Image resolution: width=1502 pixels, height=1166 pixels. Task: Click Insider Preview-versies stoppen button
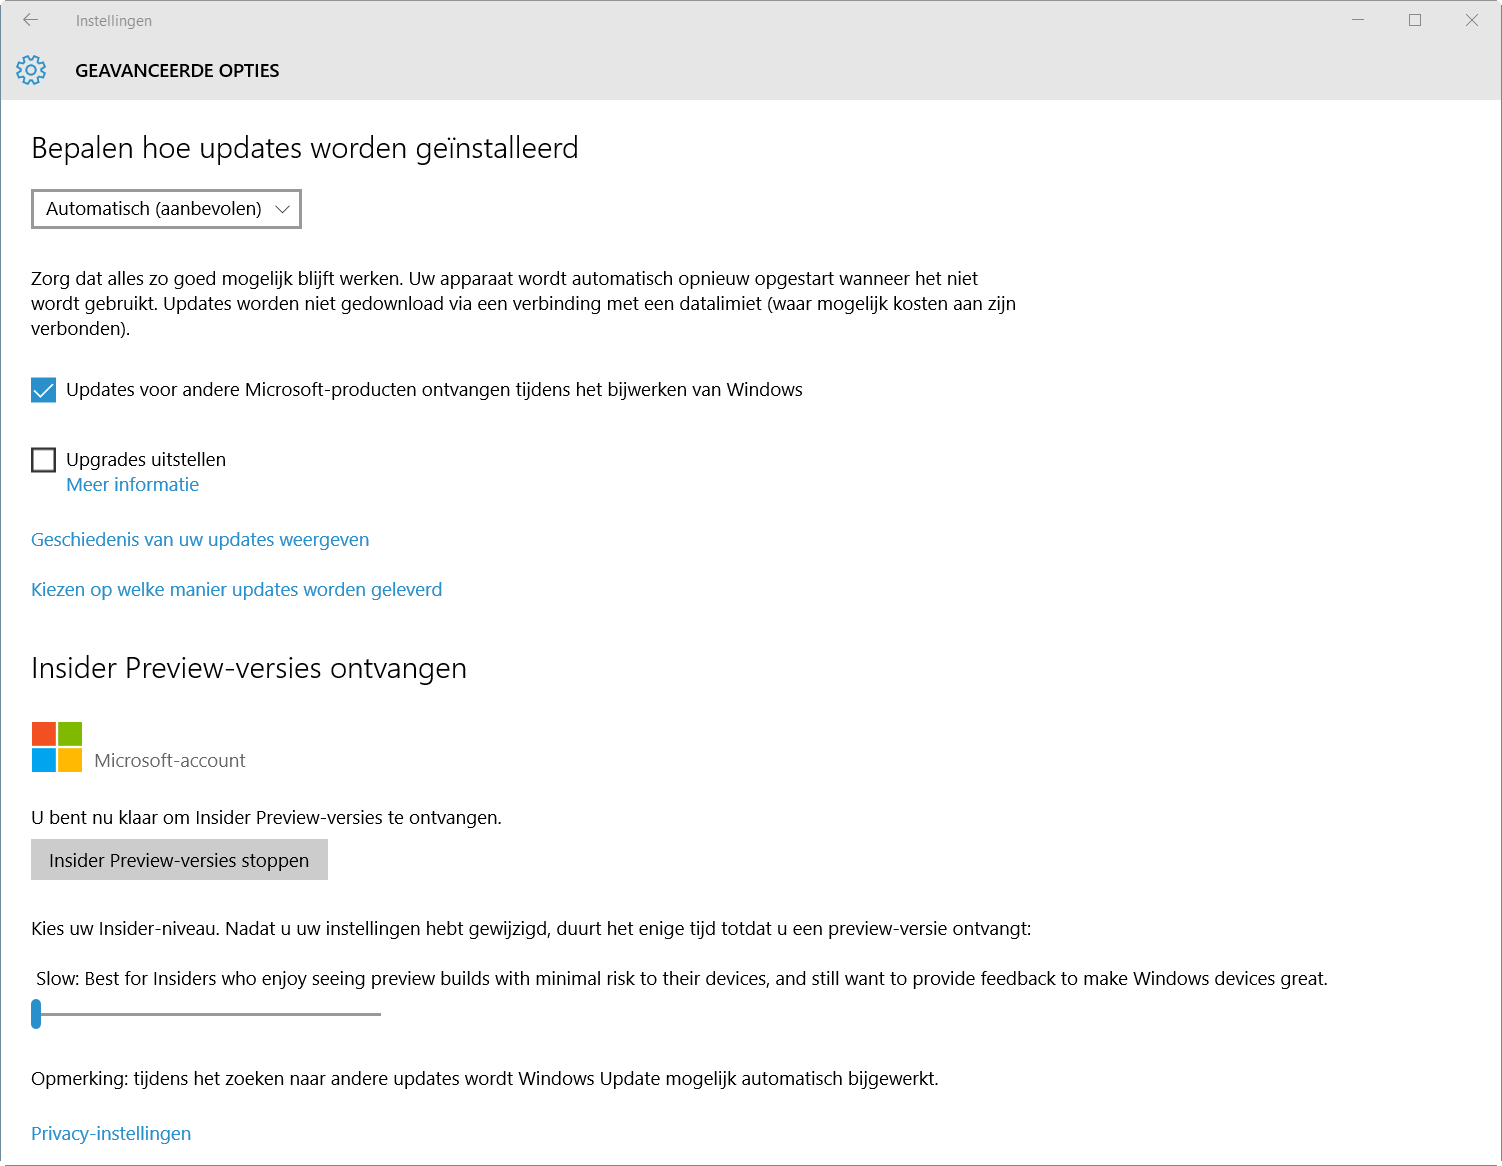pos(179,860)
